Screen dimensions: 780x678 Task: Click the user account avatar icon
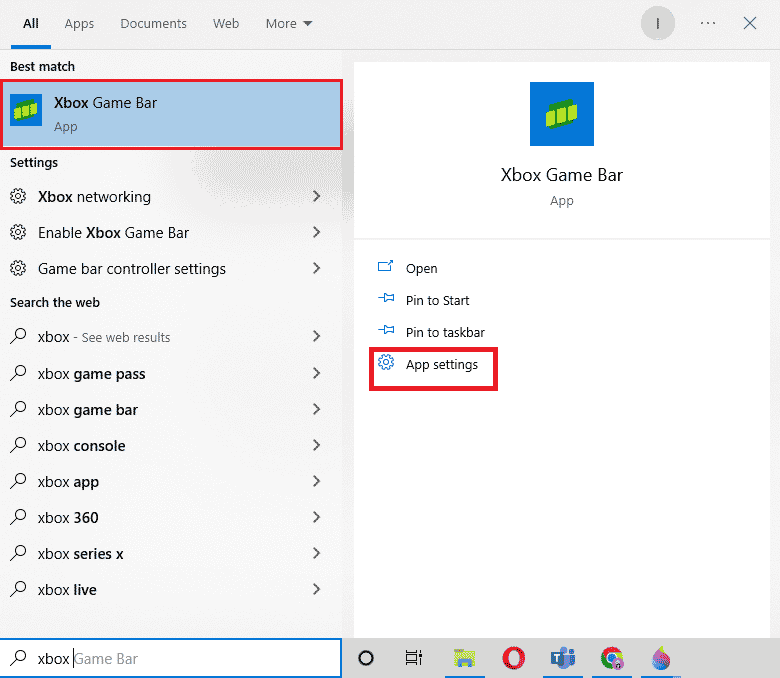pos(658,23)
